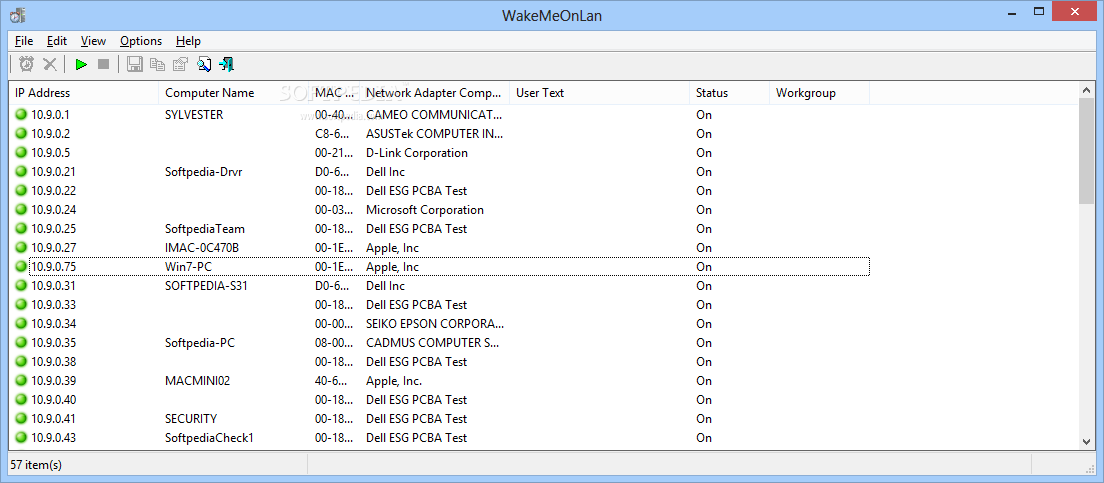Click the green status icon for 10.9.0.27
Screen dimensions: 1104x483
(20, 247)
